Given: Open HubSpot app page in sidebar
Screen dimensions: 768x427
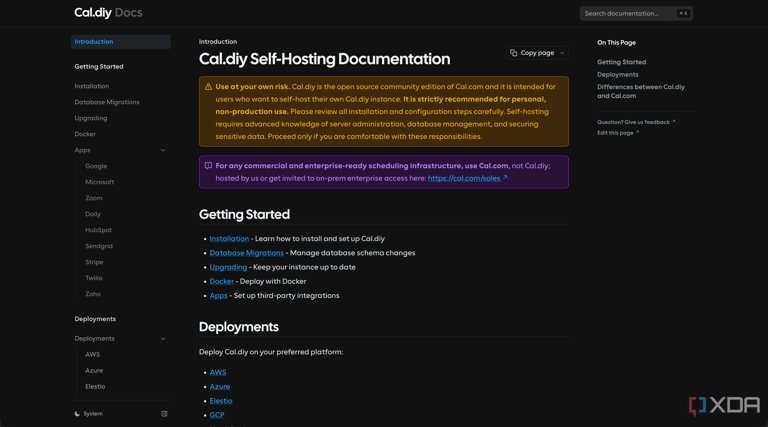Looking at the screenshot, I should tap(98, 230).
